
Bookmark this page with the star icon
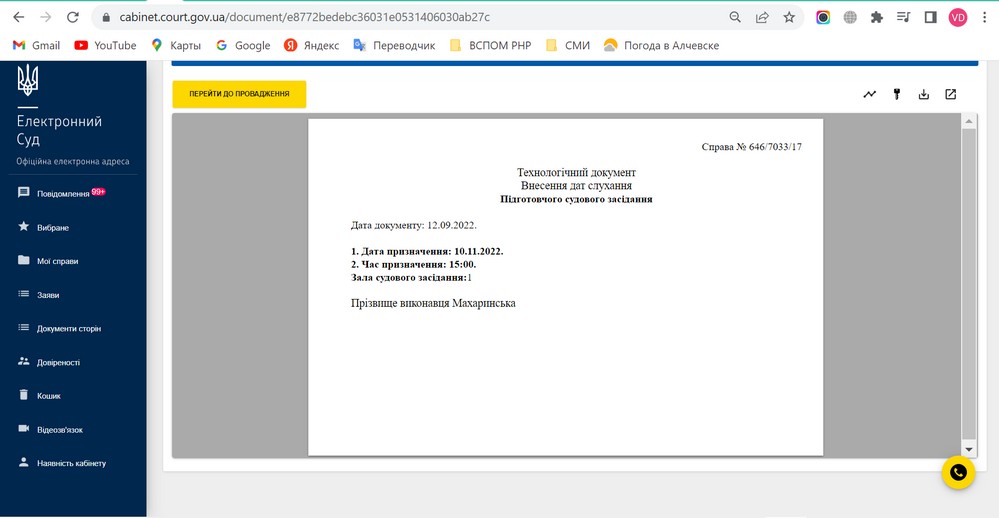click(789, 17)
